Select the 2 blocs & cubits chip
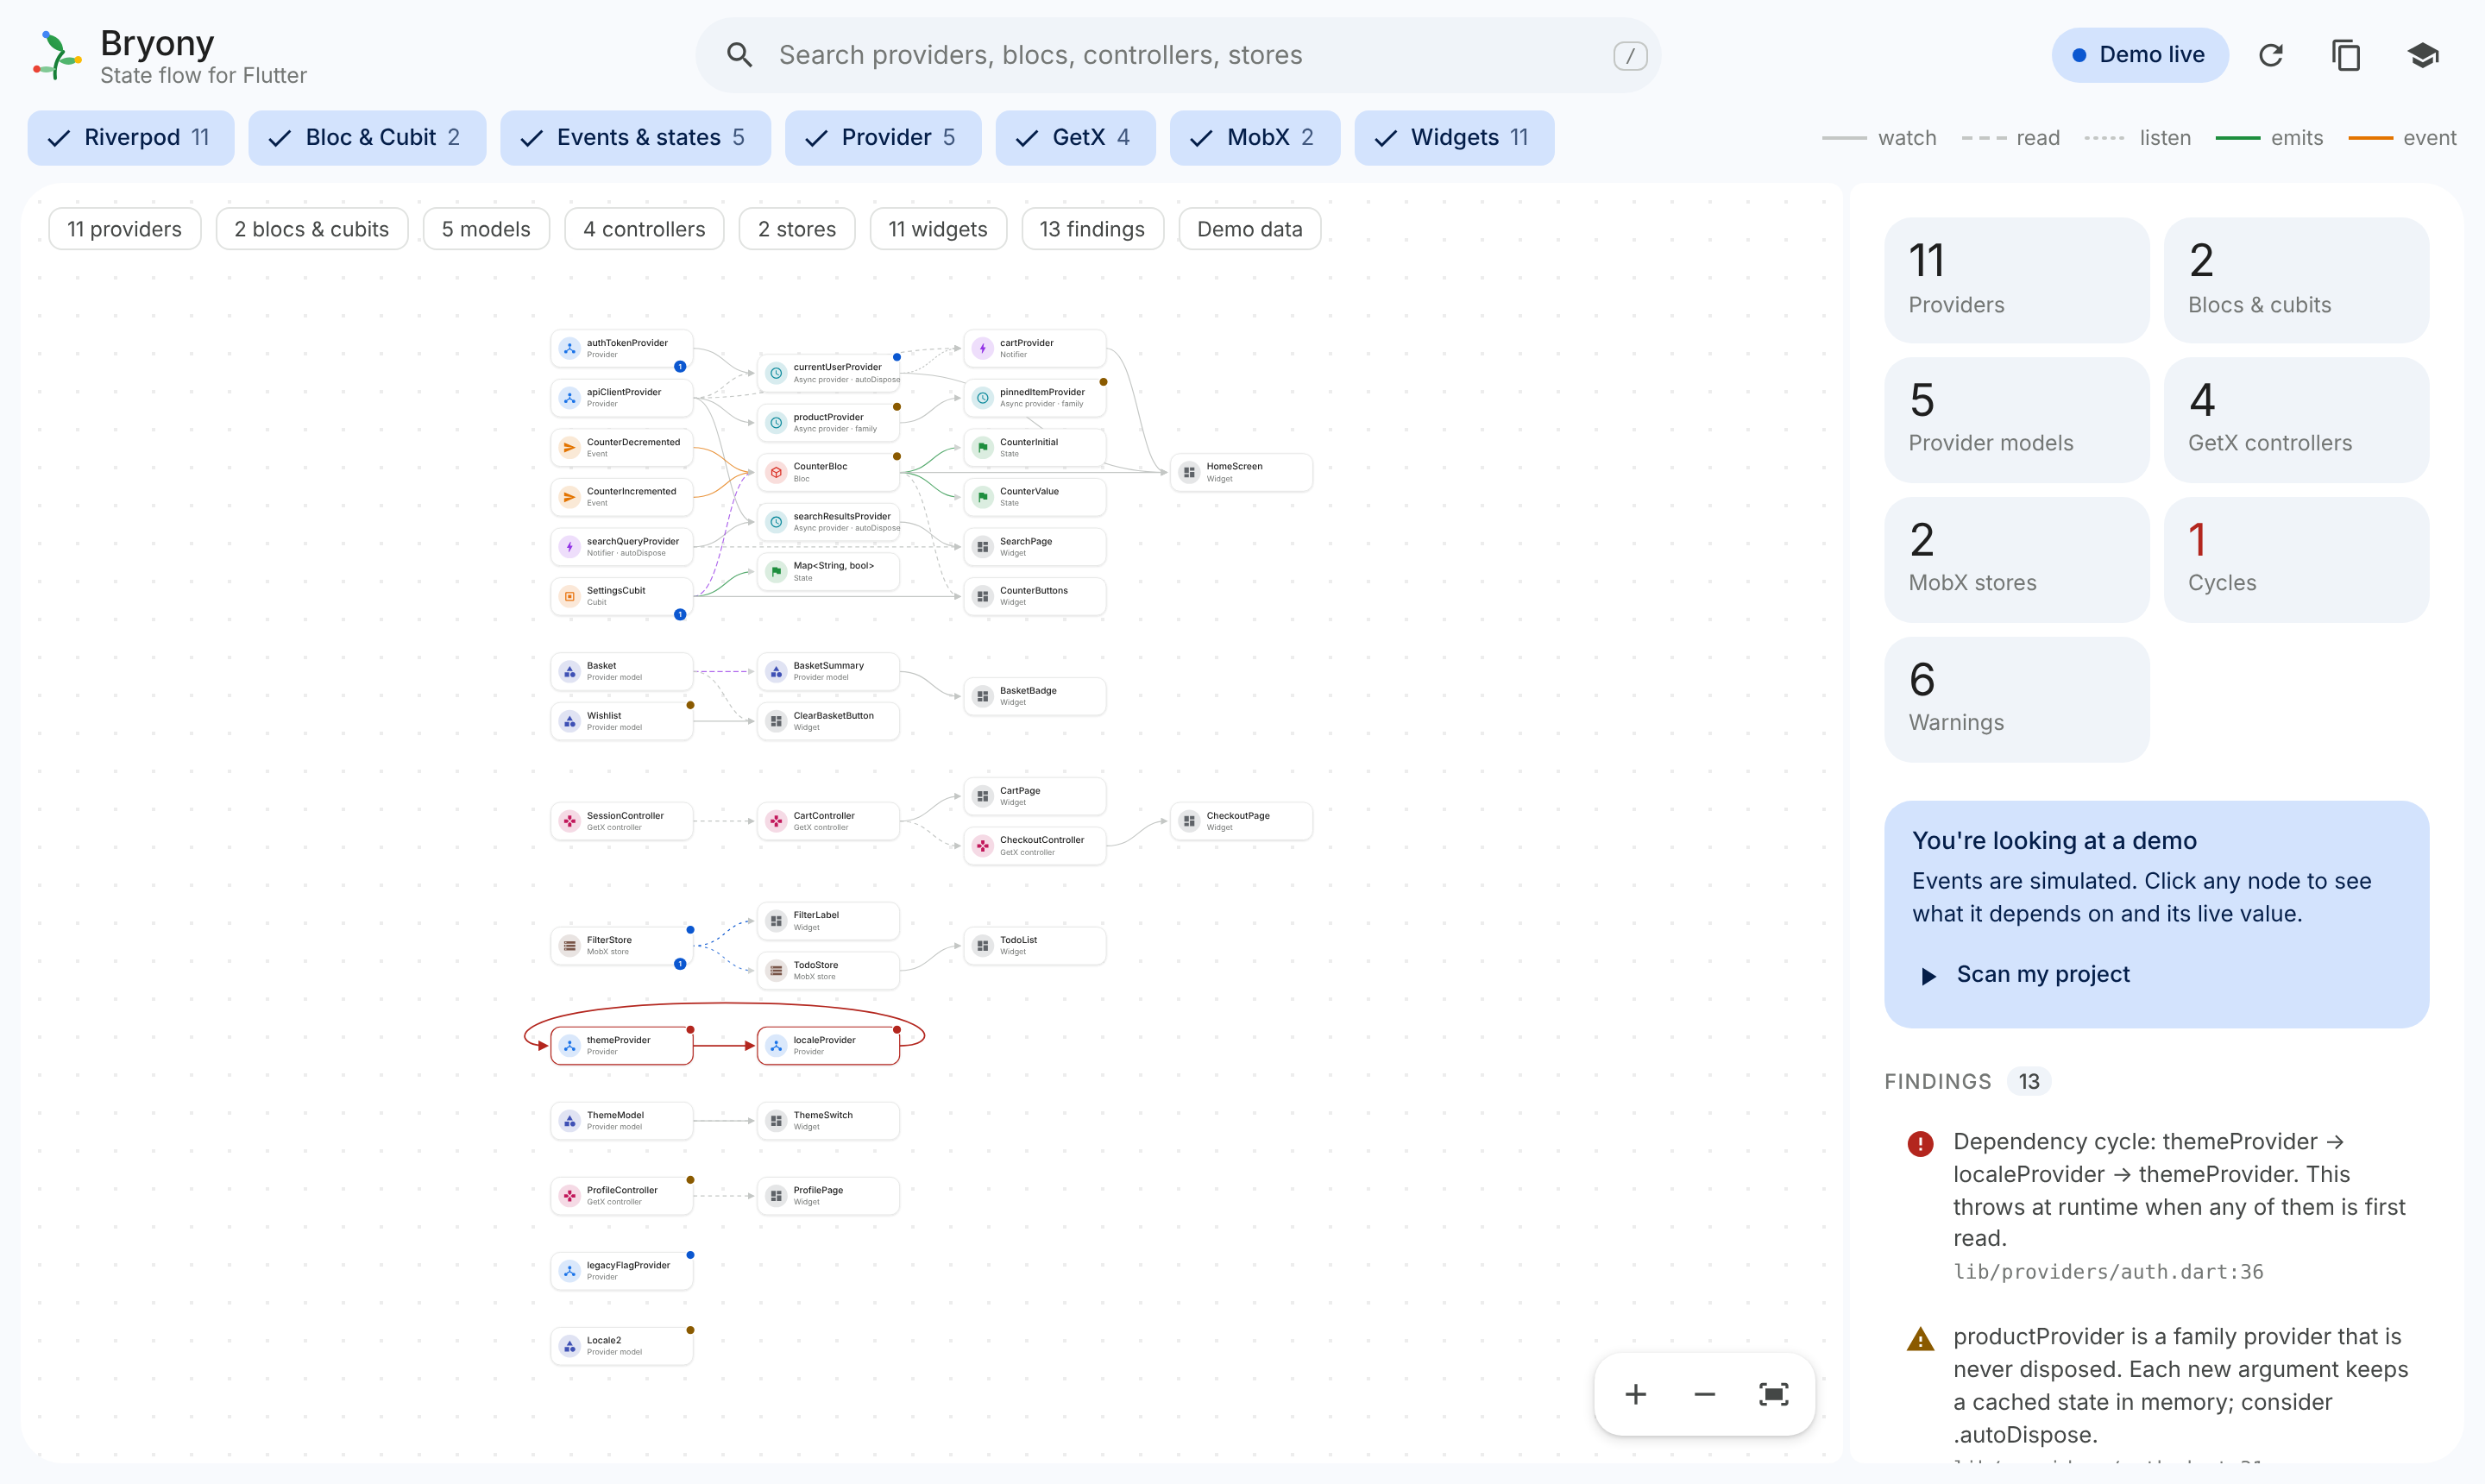This screenshot has width=2485, height=1484. 312,229
